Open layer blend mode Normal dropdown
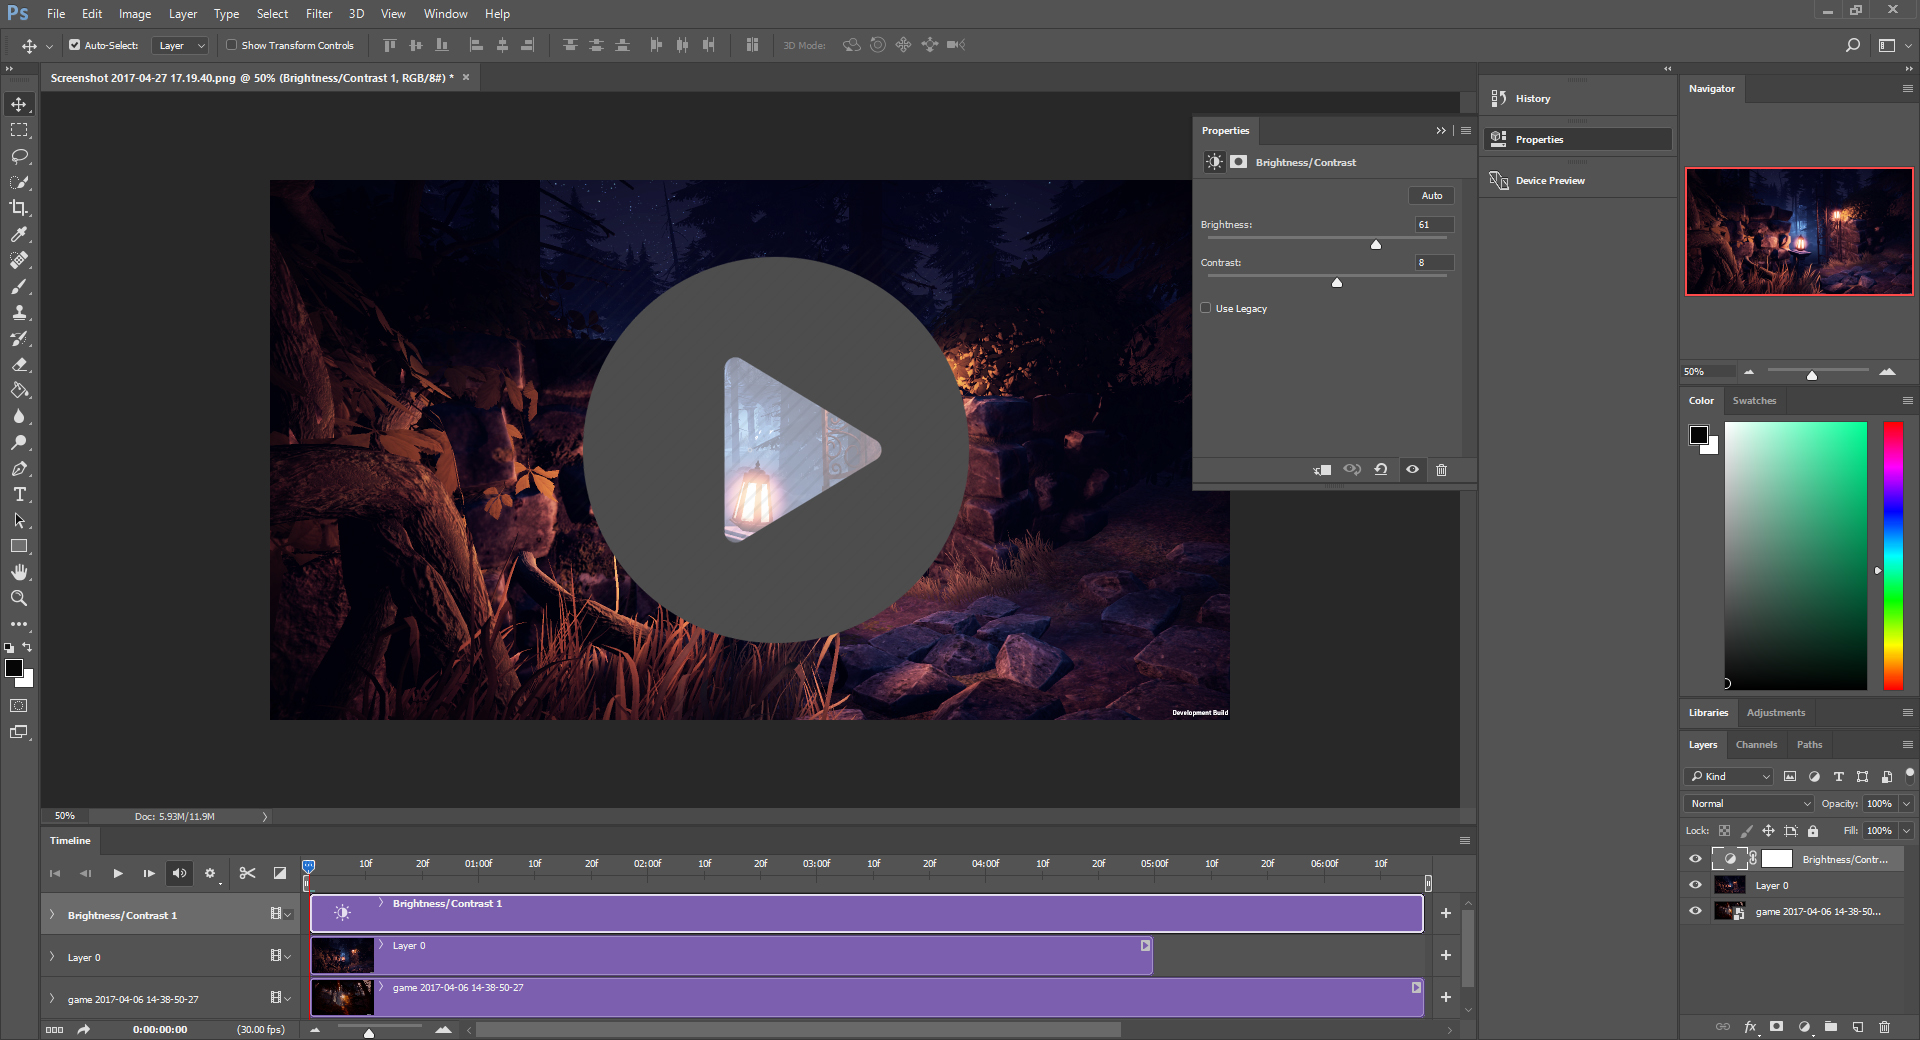The image size is (1920, 1040). [1749, 804]
